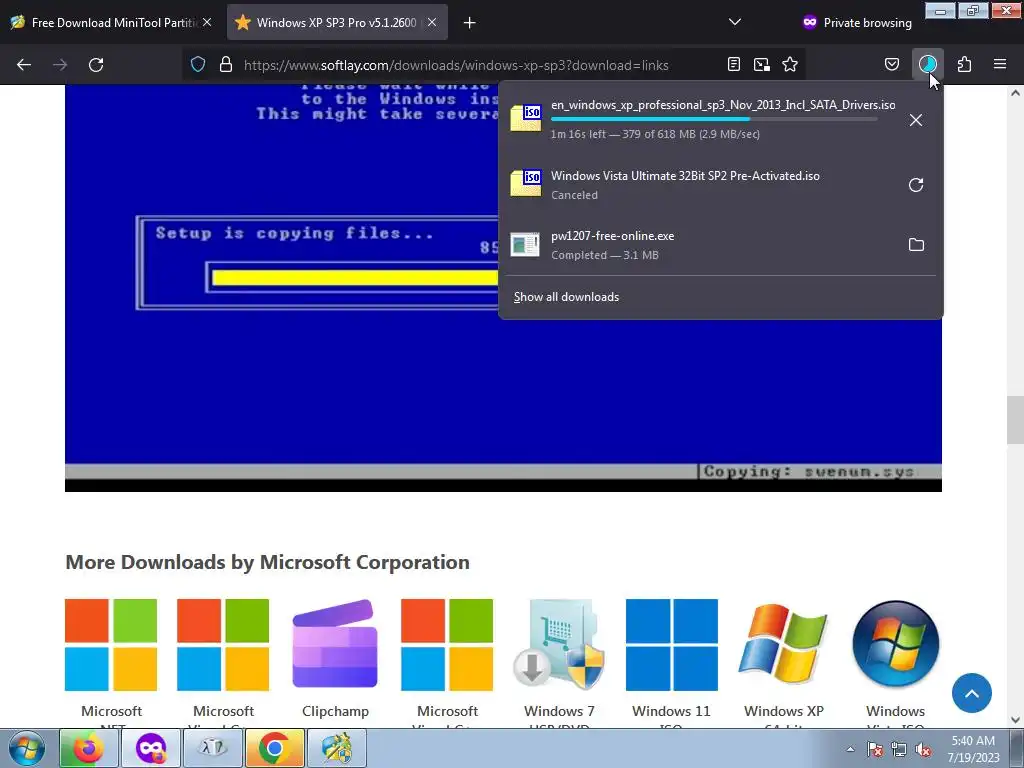Reload the current page
Screen dimensions: 1024x768
(x=96, y=65)
